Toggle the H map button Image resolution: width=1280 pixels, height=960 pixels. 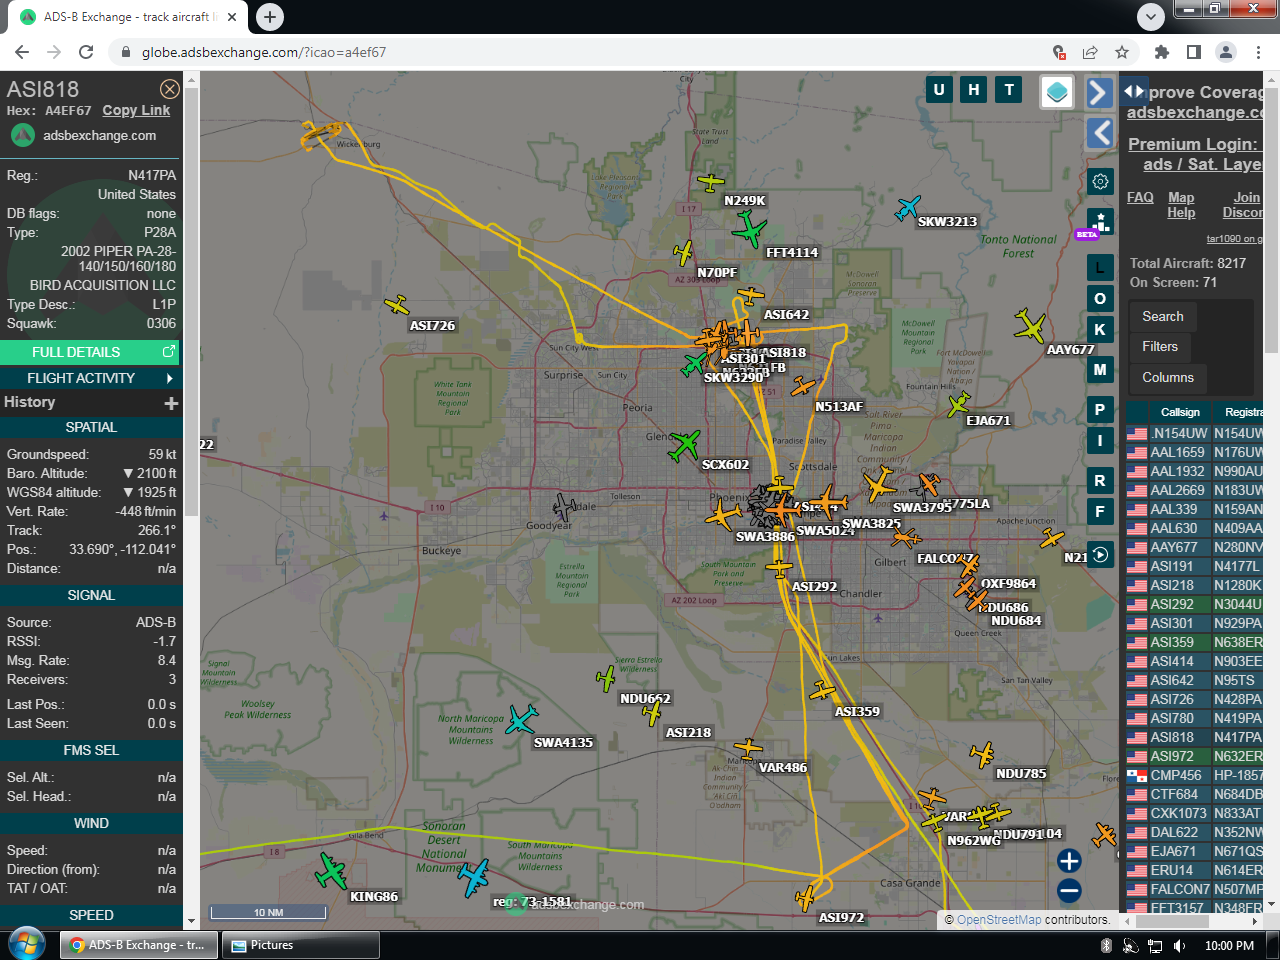point(974,90)
